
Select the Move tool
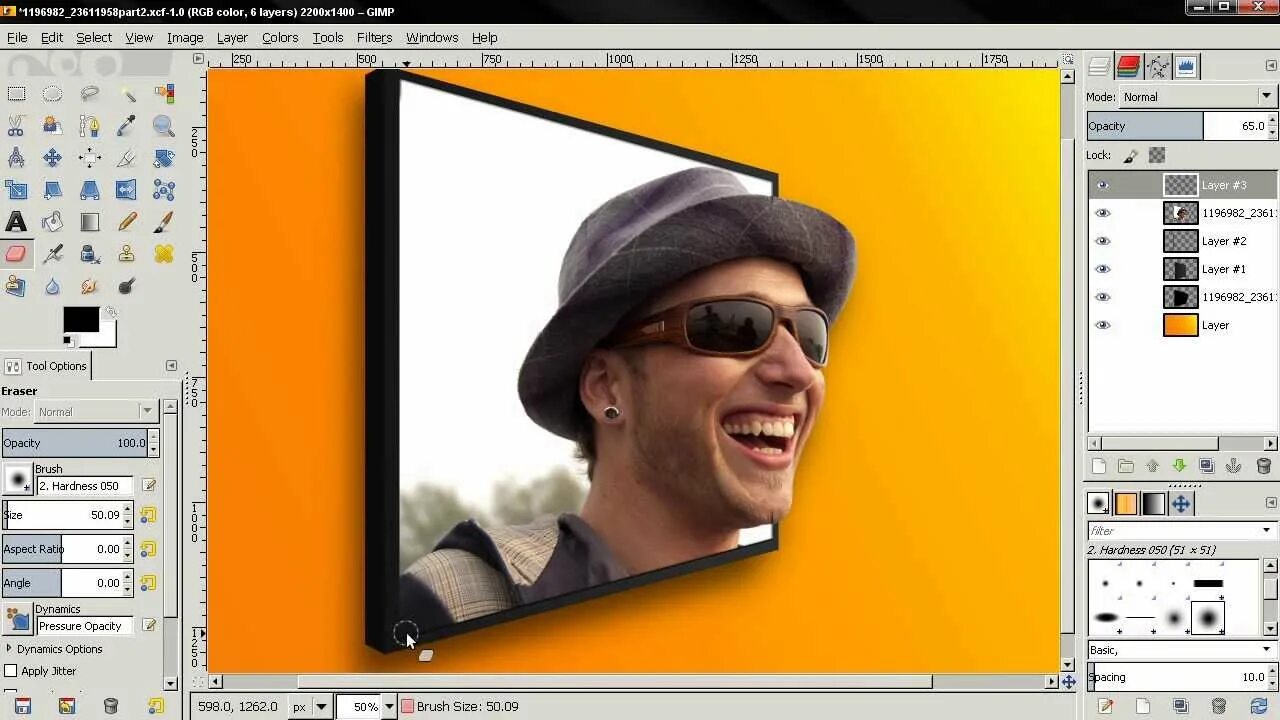pos(52,158)
